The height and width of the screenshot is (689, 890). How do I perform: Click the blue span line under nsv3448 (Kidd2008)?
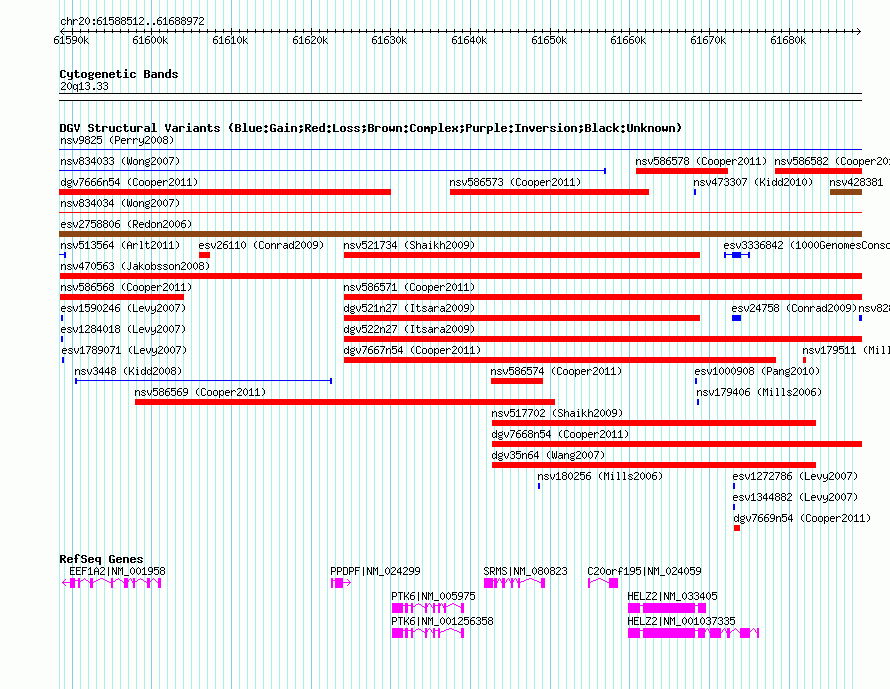203,381
